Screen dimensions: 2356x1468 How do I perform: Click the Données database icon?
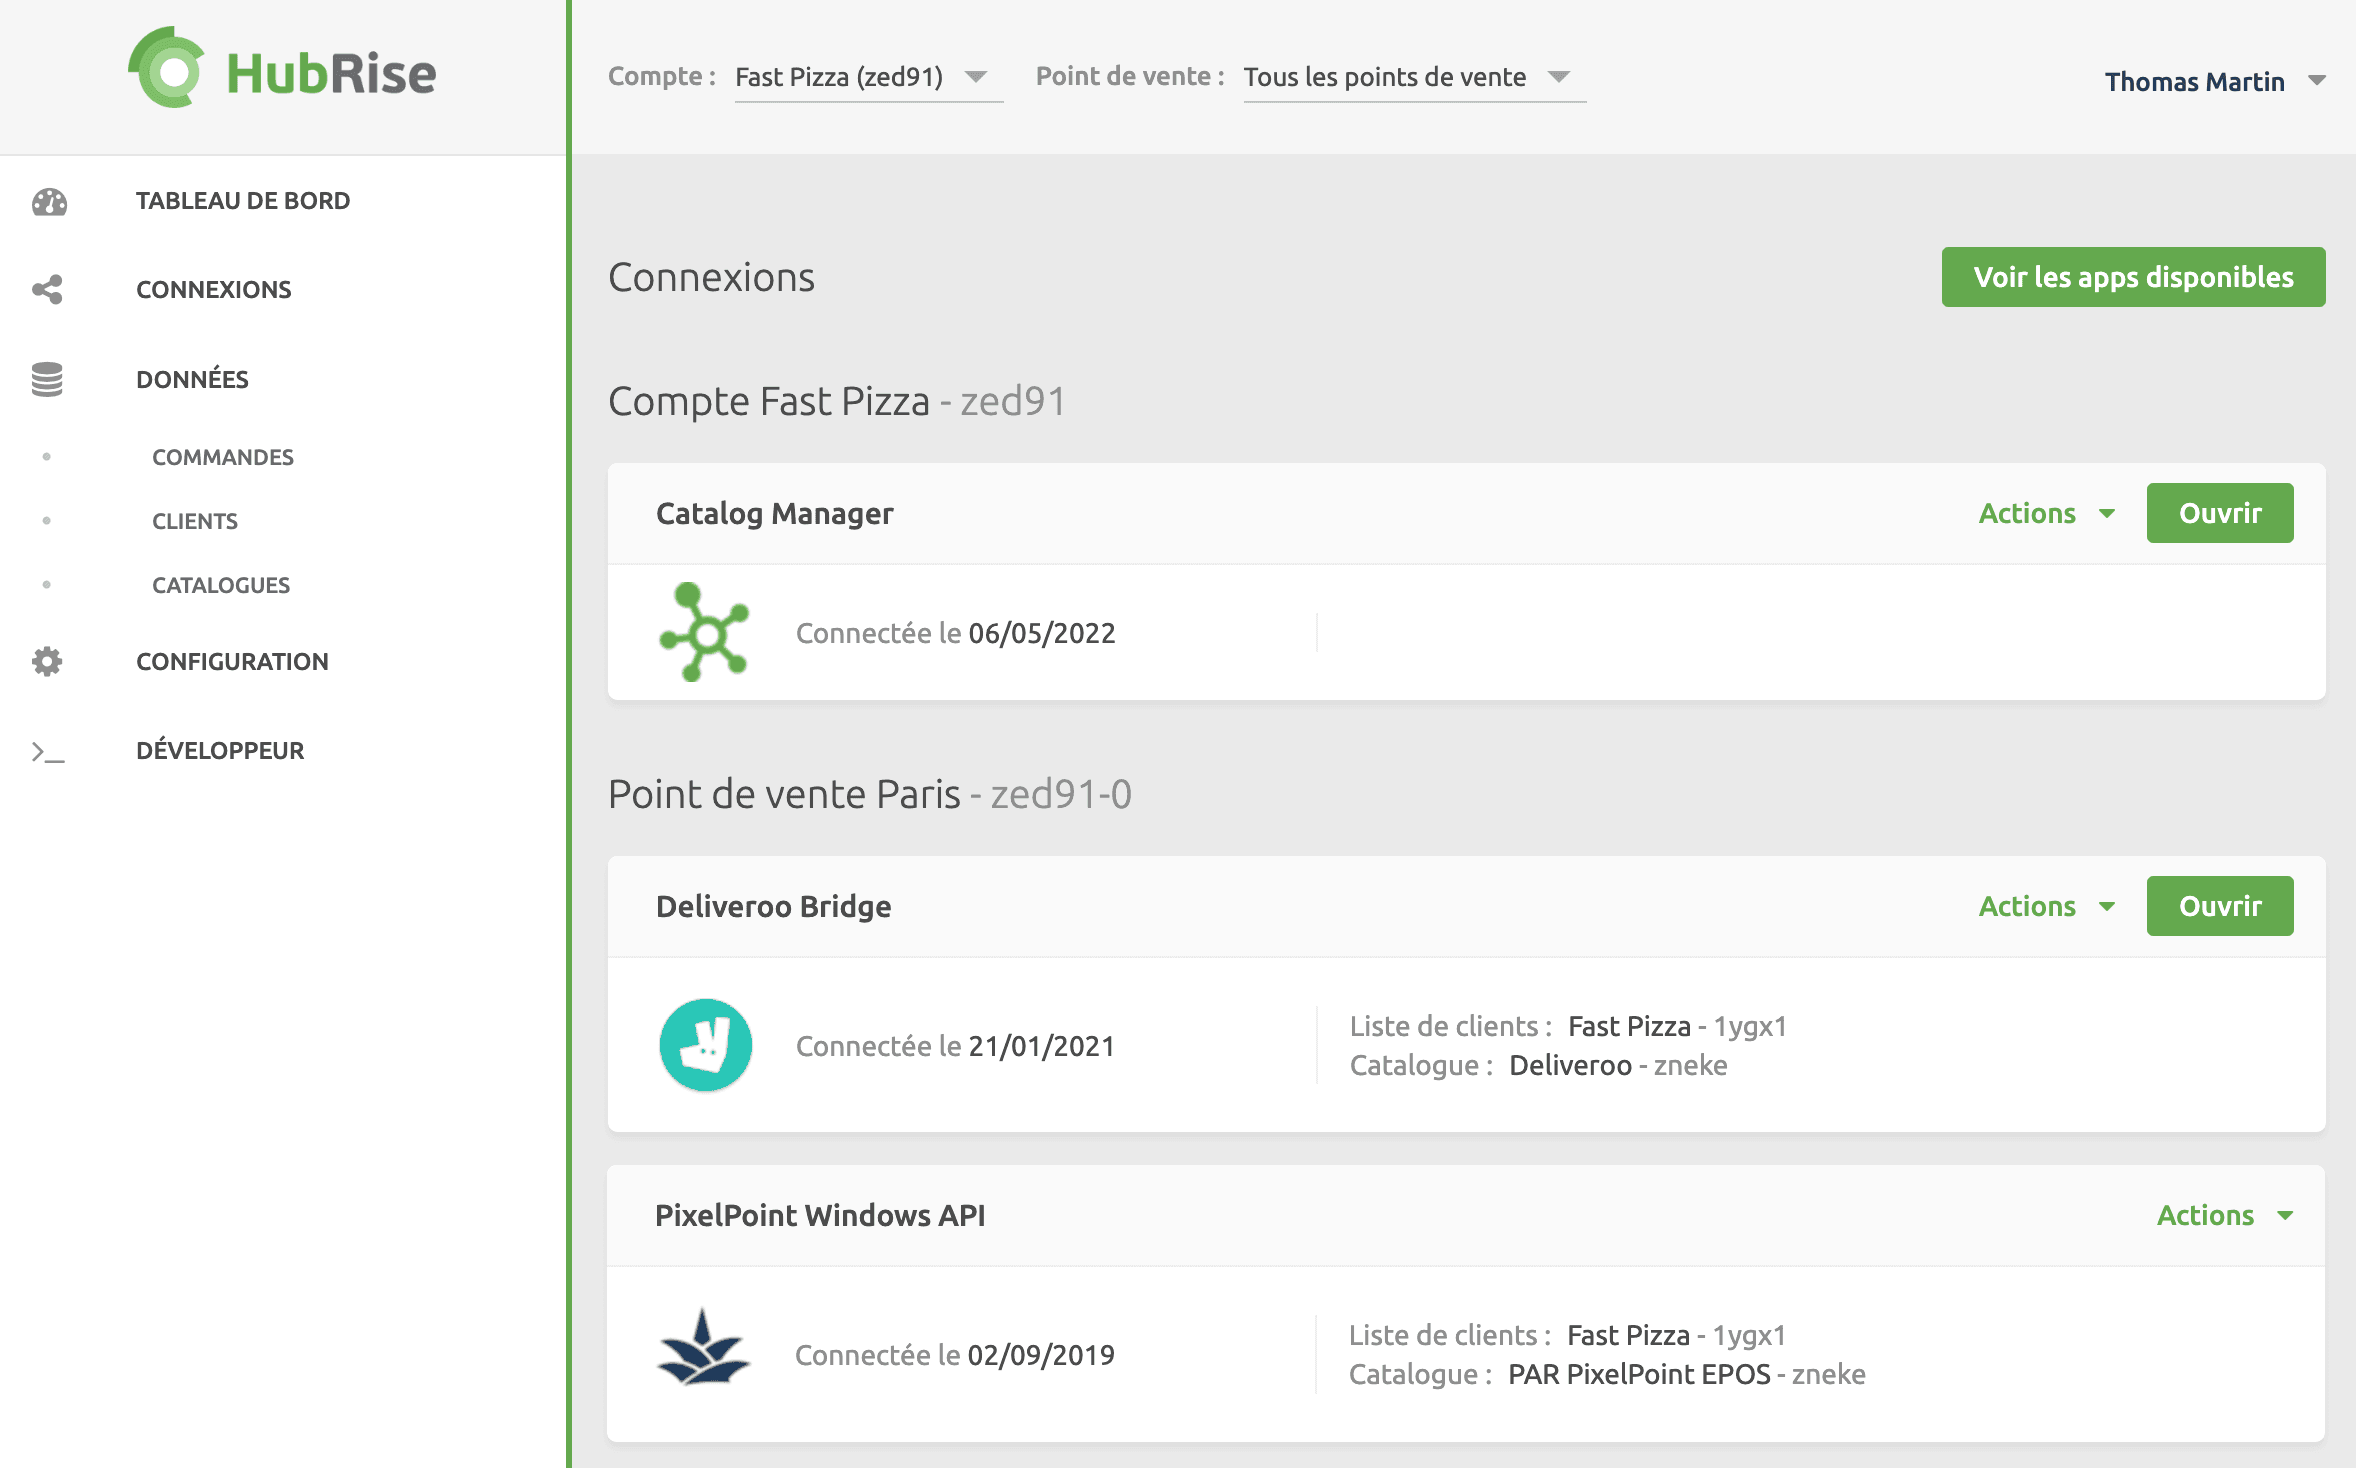click(46, 379)
